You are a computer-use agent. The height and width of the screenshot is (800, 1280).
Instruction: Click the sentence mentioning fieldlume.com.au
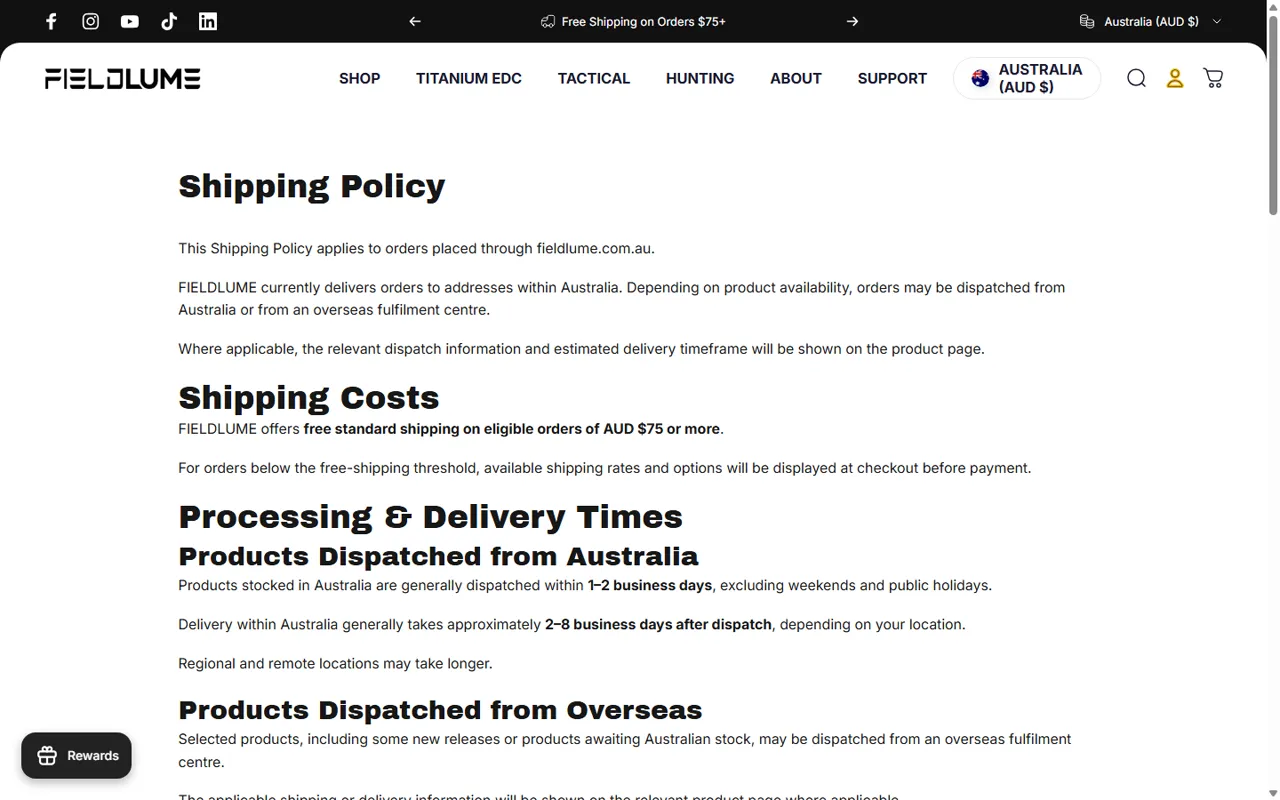tap(417, 248)
